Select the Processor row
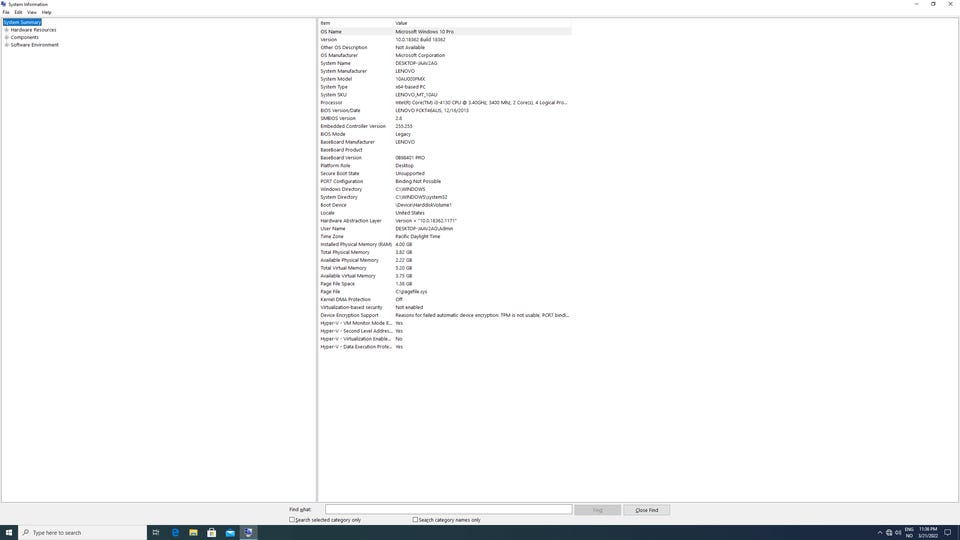960x540 pixels. tap(445, 103)
